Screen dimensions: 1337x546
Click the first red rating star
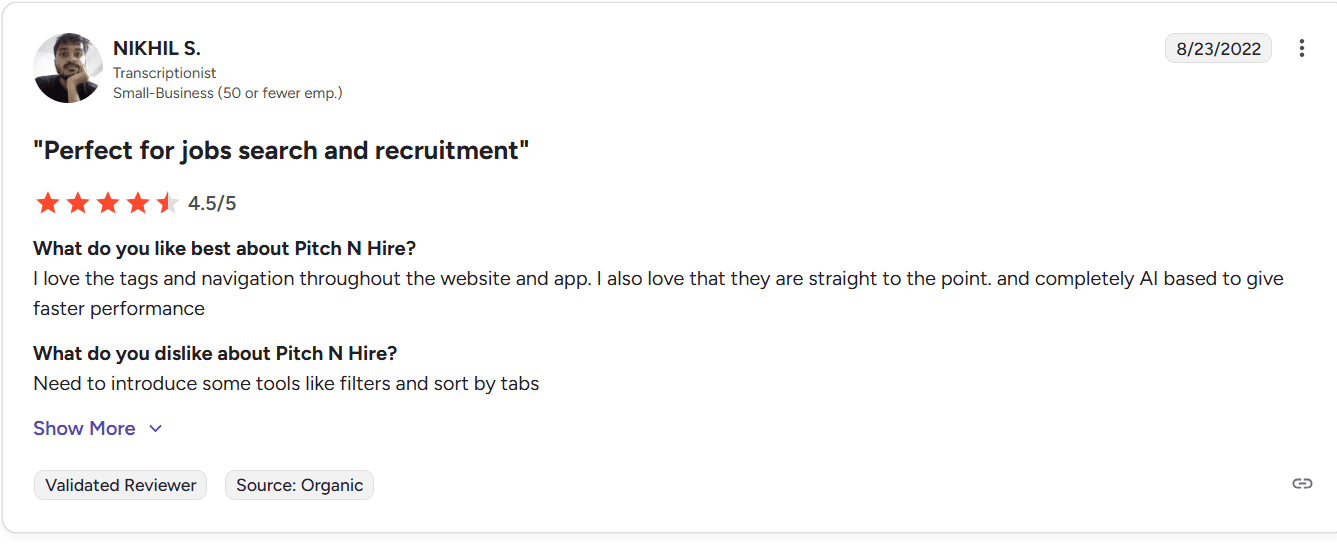pyautogui.click(x=47, y=203)
